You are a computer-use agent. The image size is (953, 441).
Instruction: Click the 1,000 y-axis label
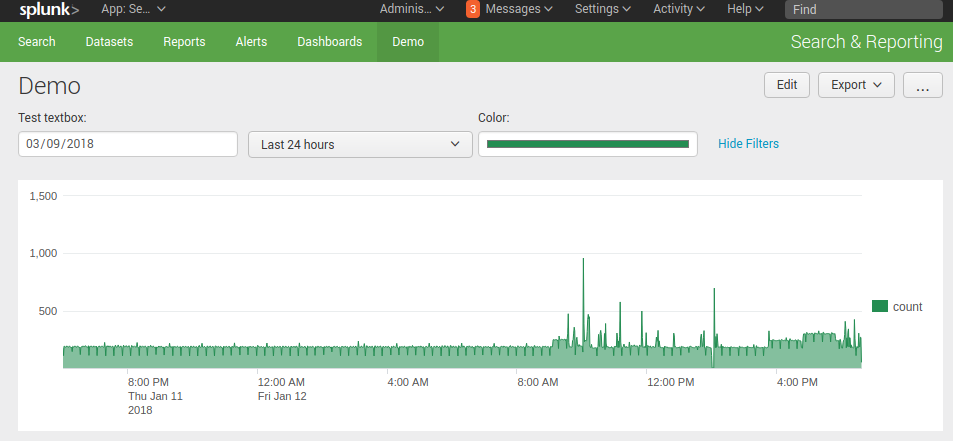[43, 253]
